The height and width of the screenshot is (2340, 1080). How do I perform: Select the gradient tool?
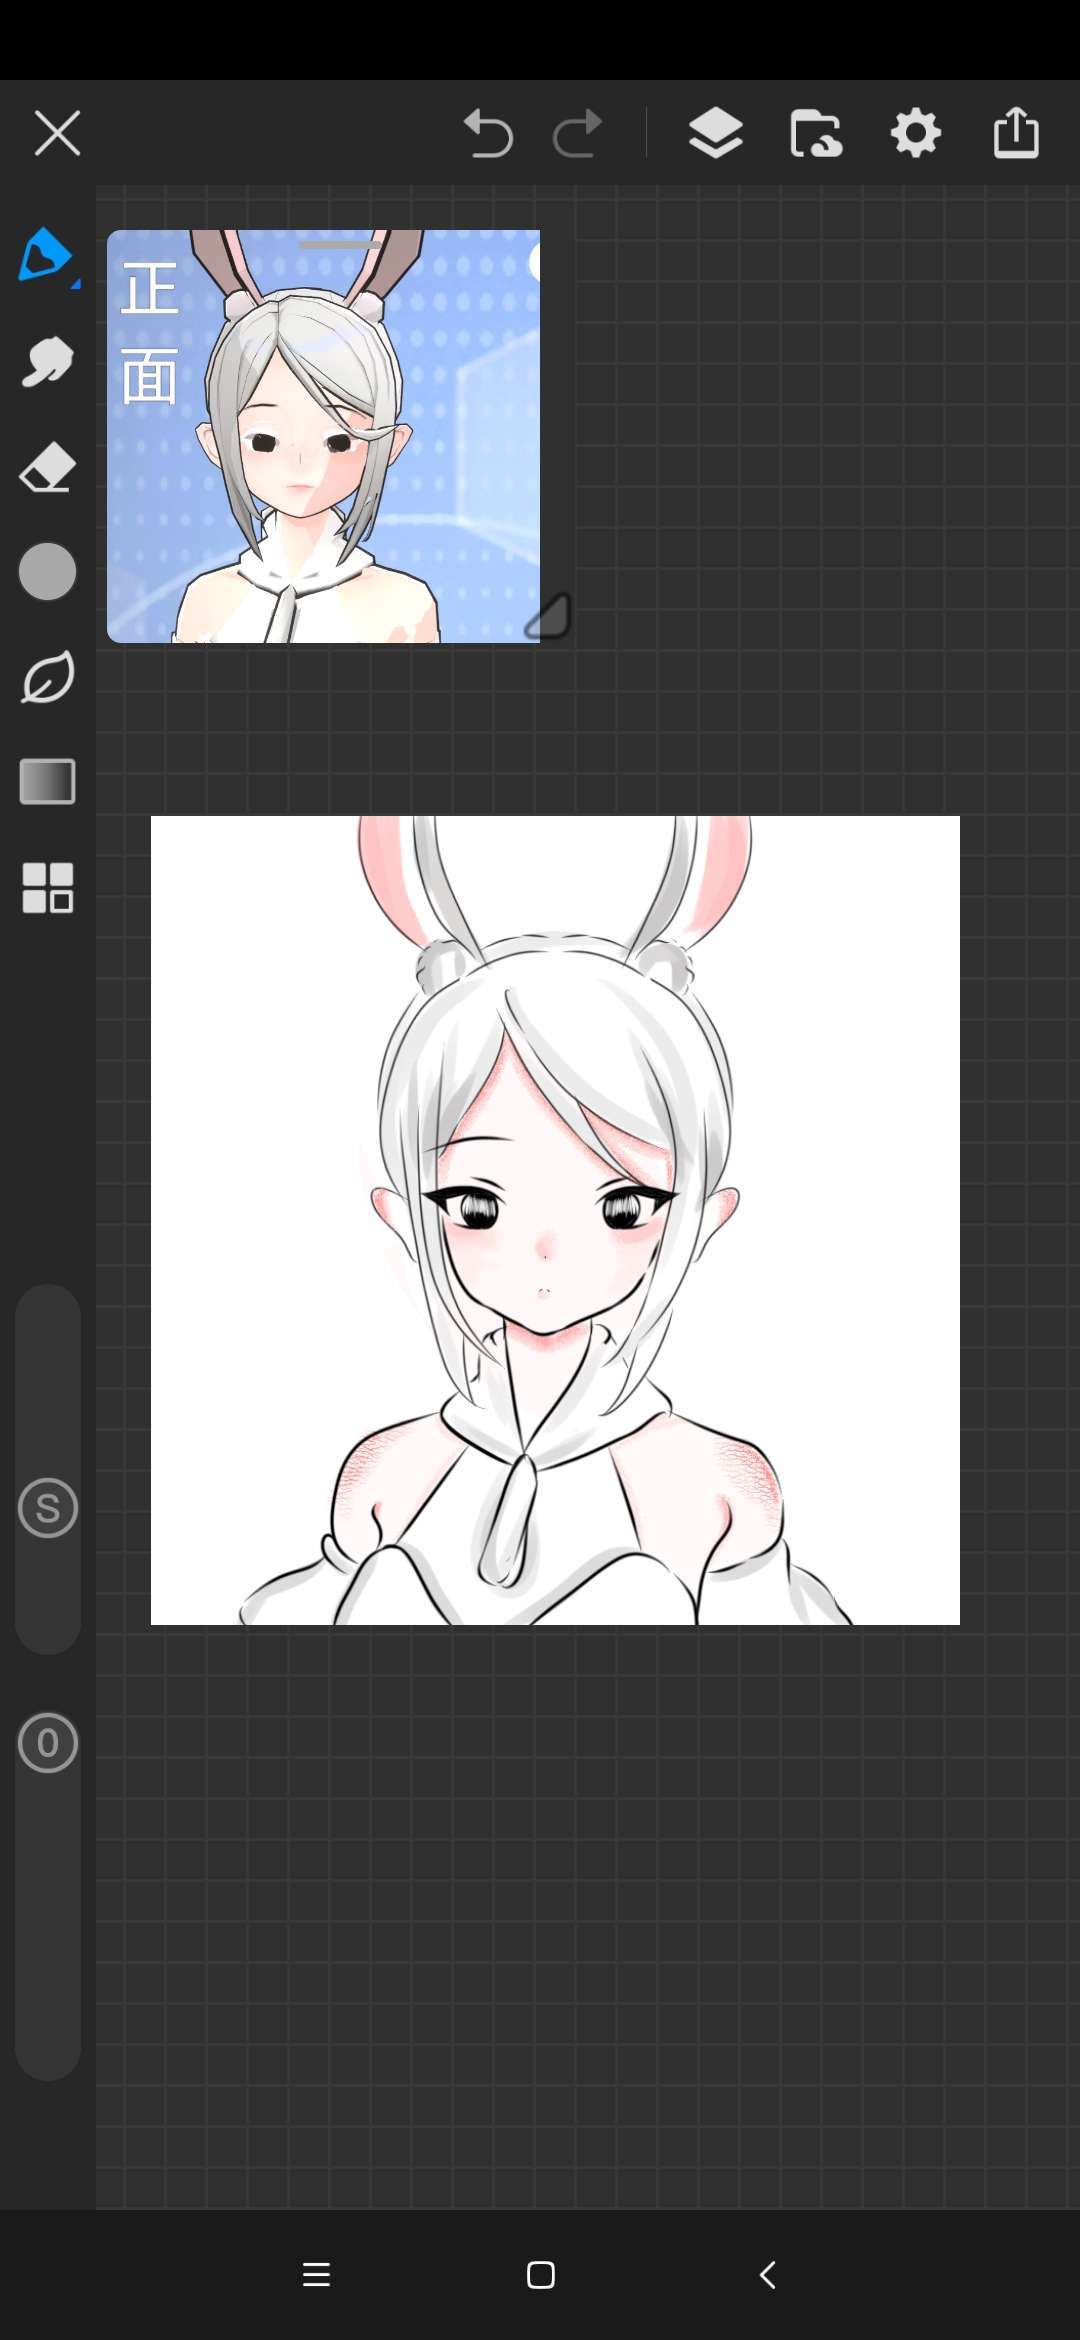coord(47,782)
